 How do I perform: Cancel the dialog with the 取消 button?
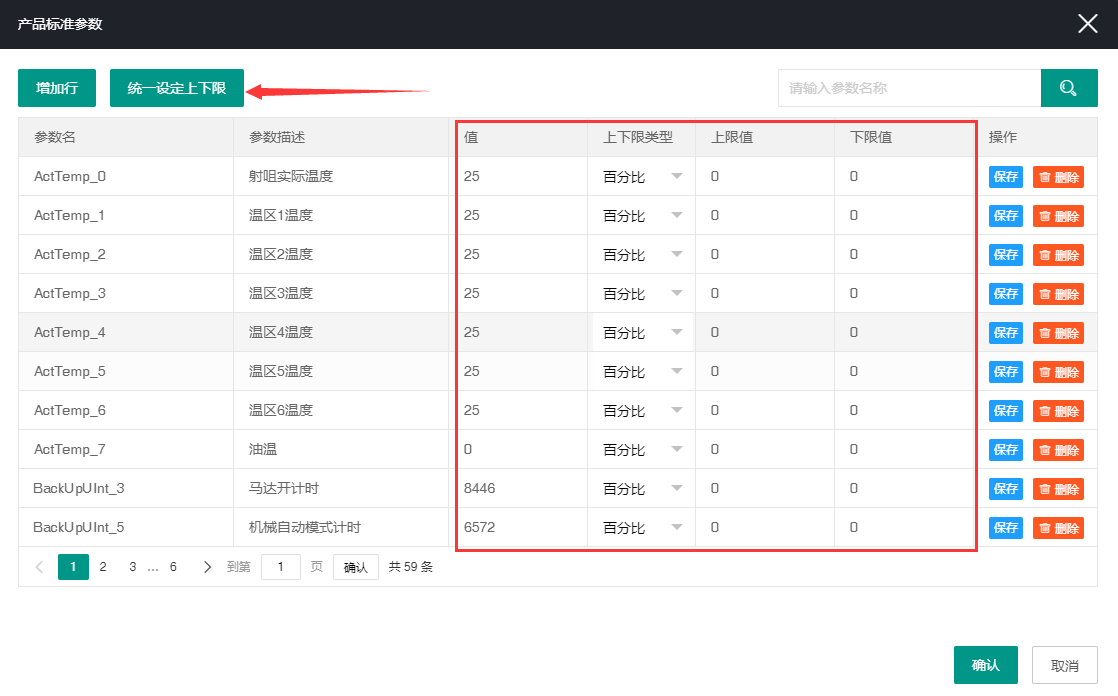[1064, 664]
